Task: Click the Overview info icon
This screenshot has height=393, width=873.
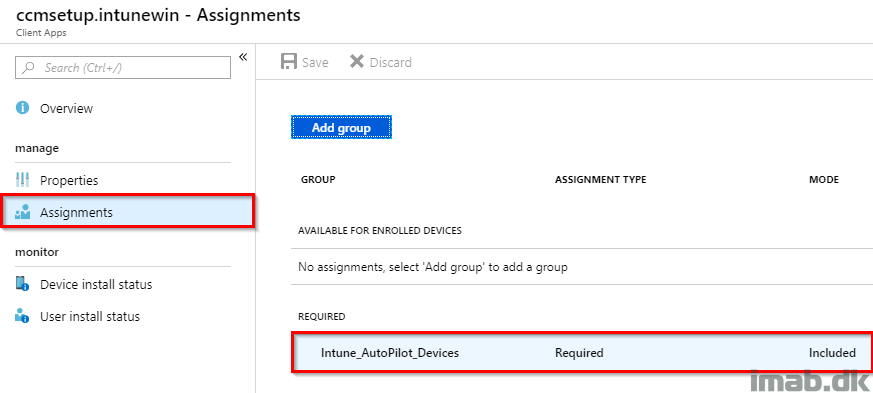Action: coord(22,108)
